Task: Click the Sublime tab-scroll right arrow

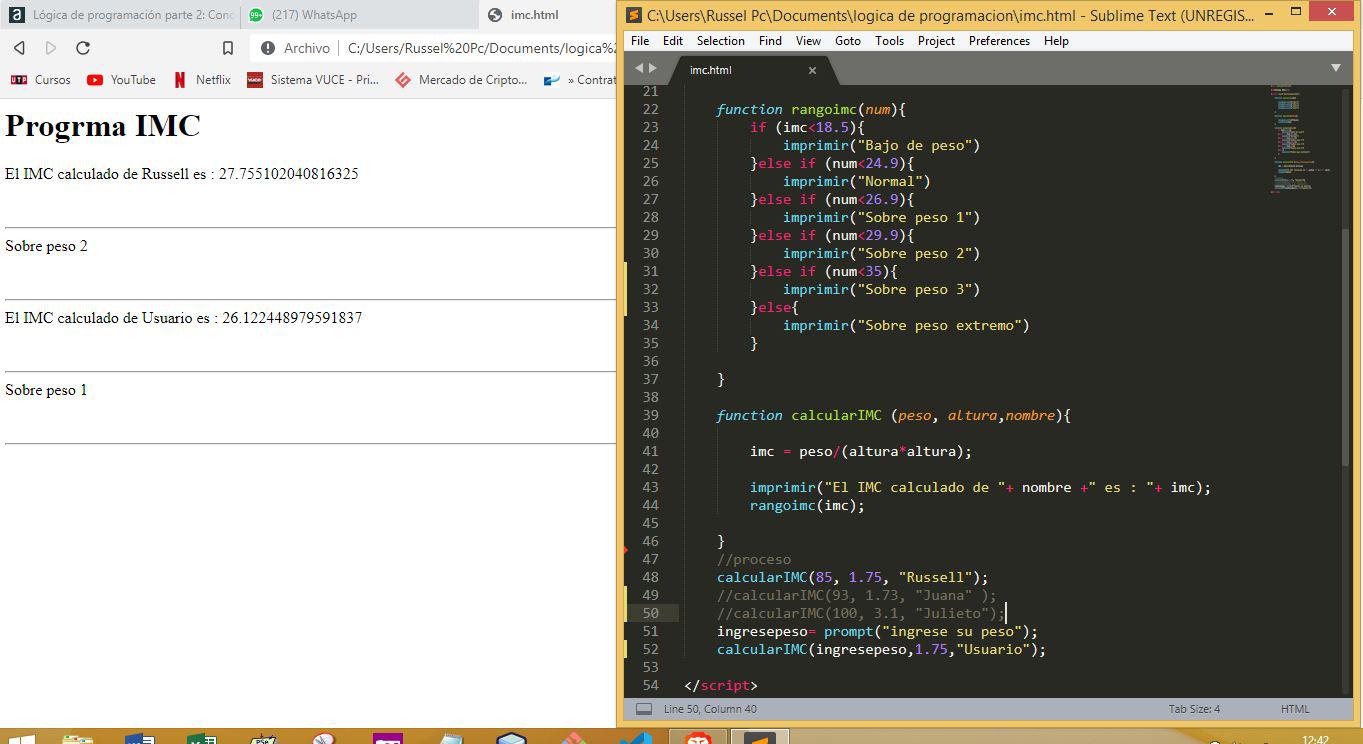Action: [x=654, y=68]
